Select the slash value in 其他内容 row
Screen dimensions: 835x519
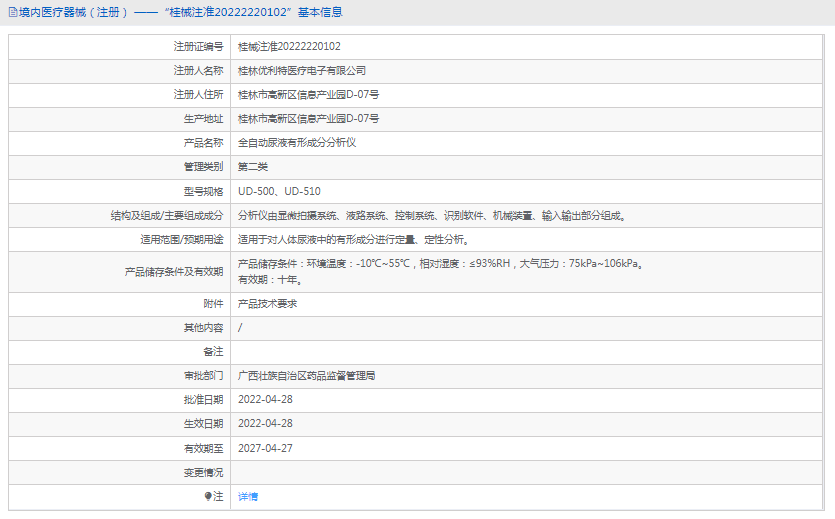[x=240, y=328]
